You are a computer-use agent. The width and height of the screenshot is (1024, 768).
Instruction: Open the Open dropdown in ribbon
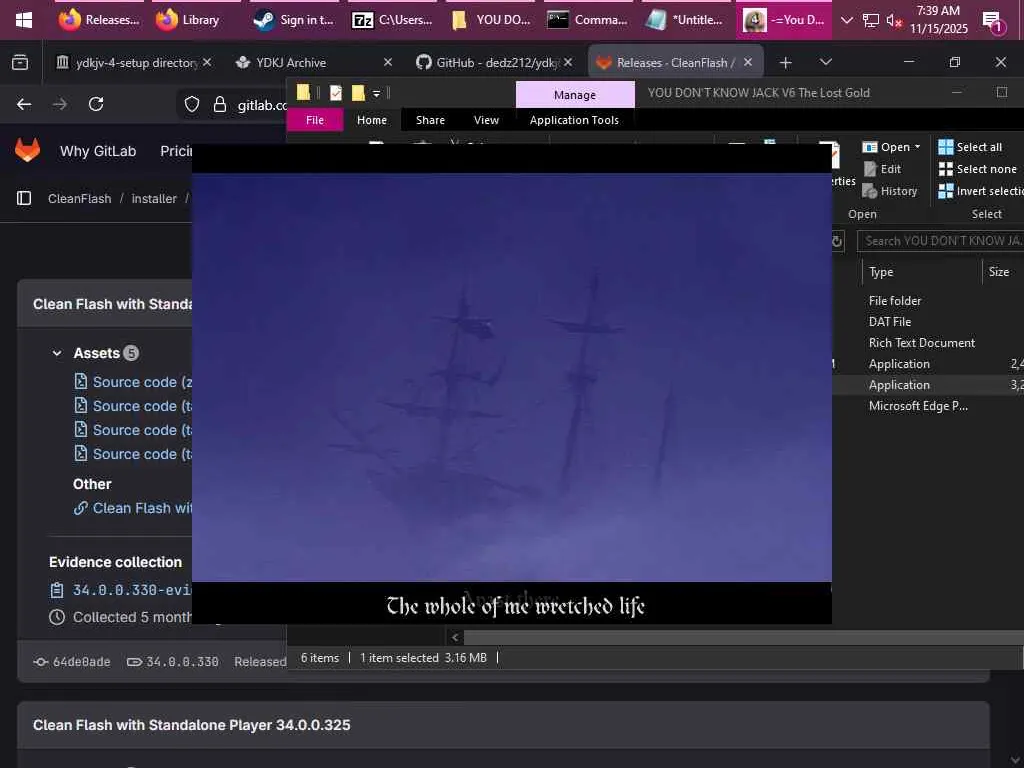coord(891,147)
